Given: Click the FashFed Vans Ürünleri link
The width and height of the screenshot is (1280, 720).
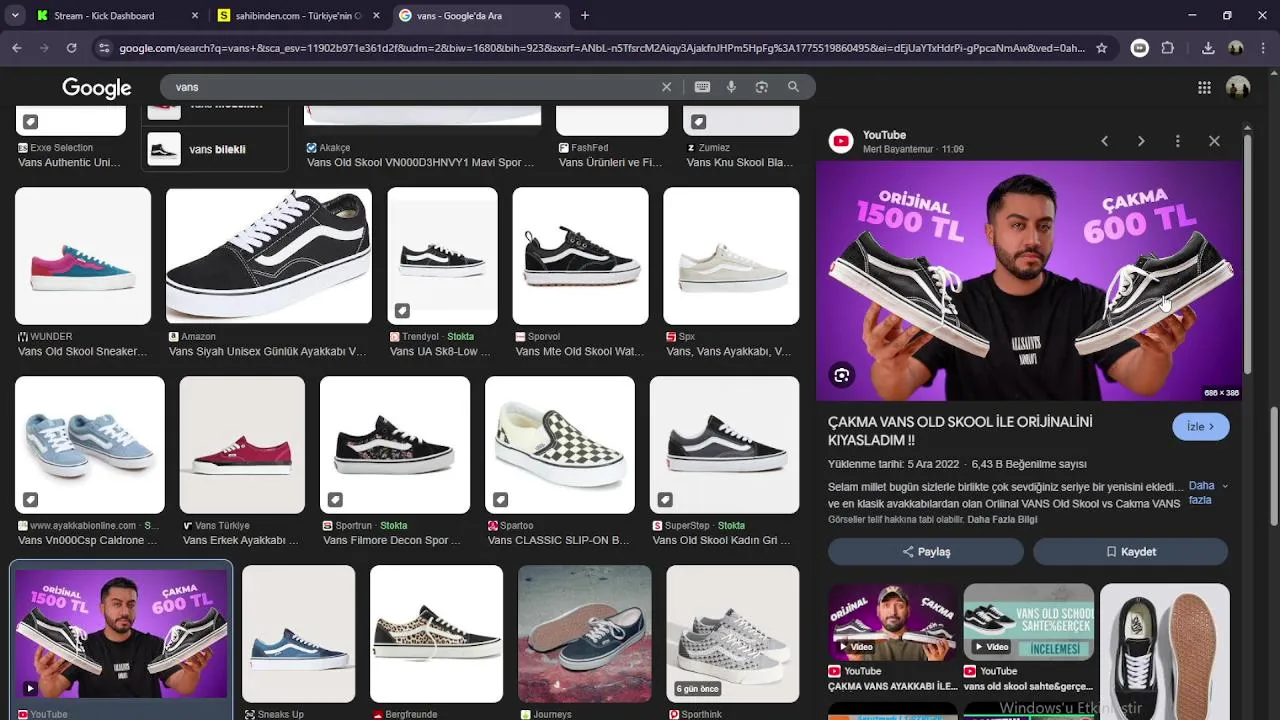Looking at the screenshot, I should coord(610,162).
